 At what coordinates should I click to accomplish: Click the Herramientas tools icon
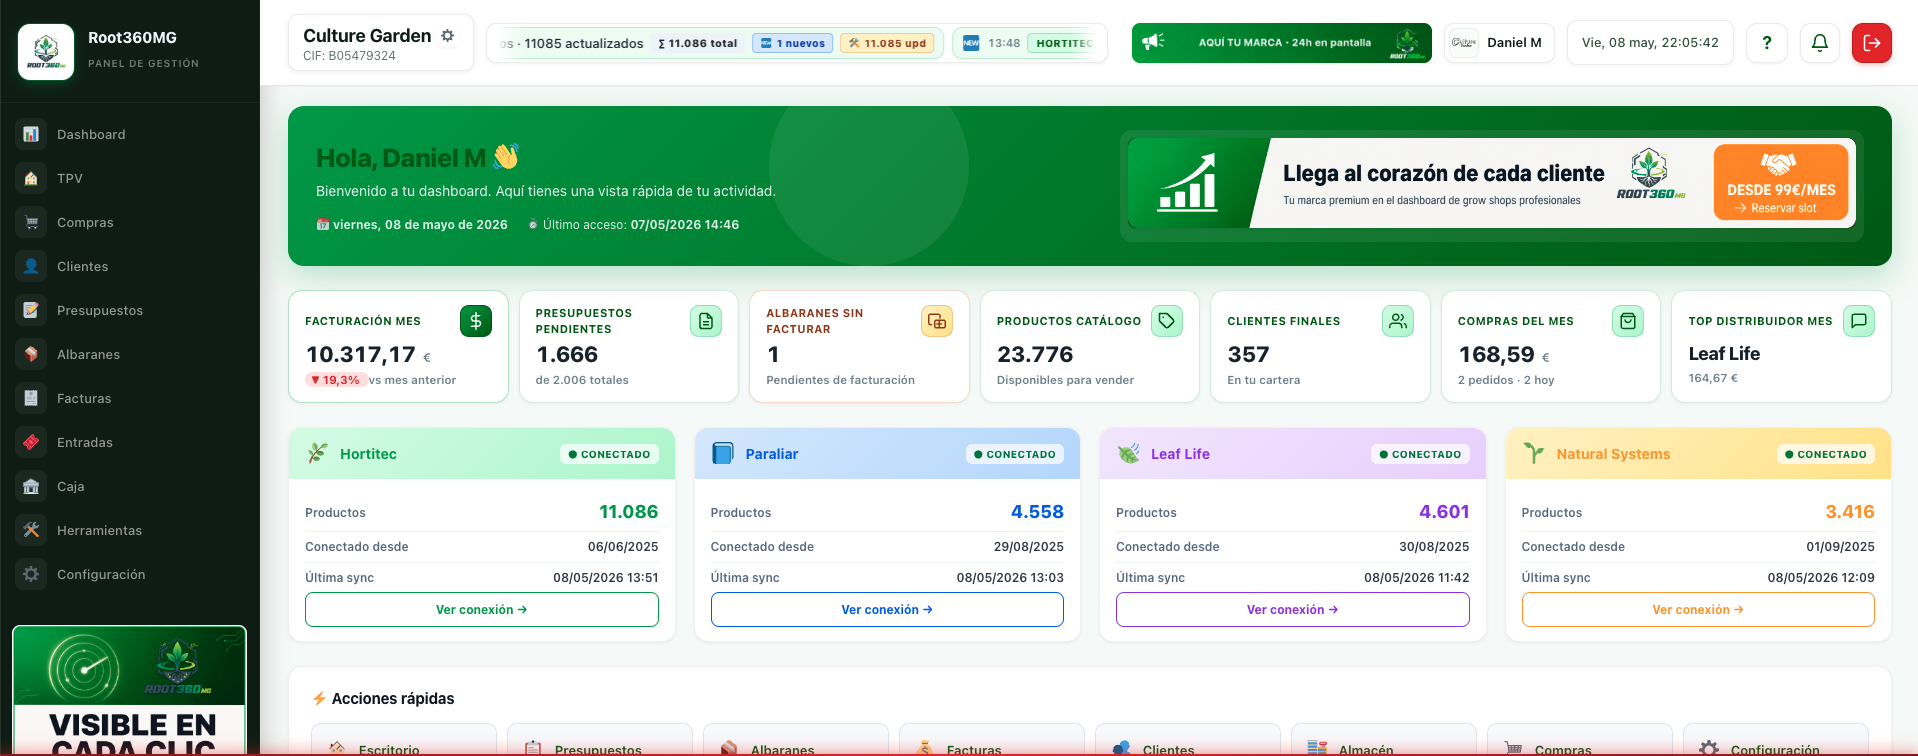[x=31, y=530]
